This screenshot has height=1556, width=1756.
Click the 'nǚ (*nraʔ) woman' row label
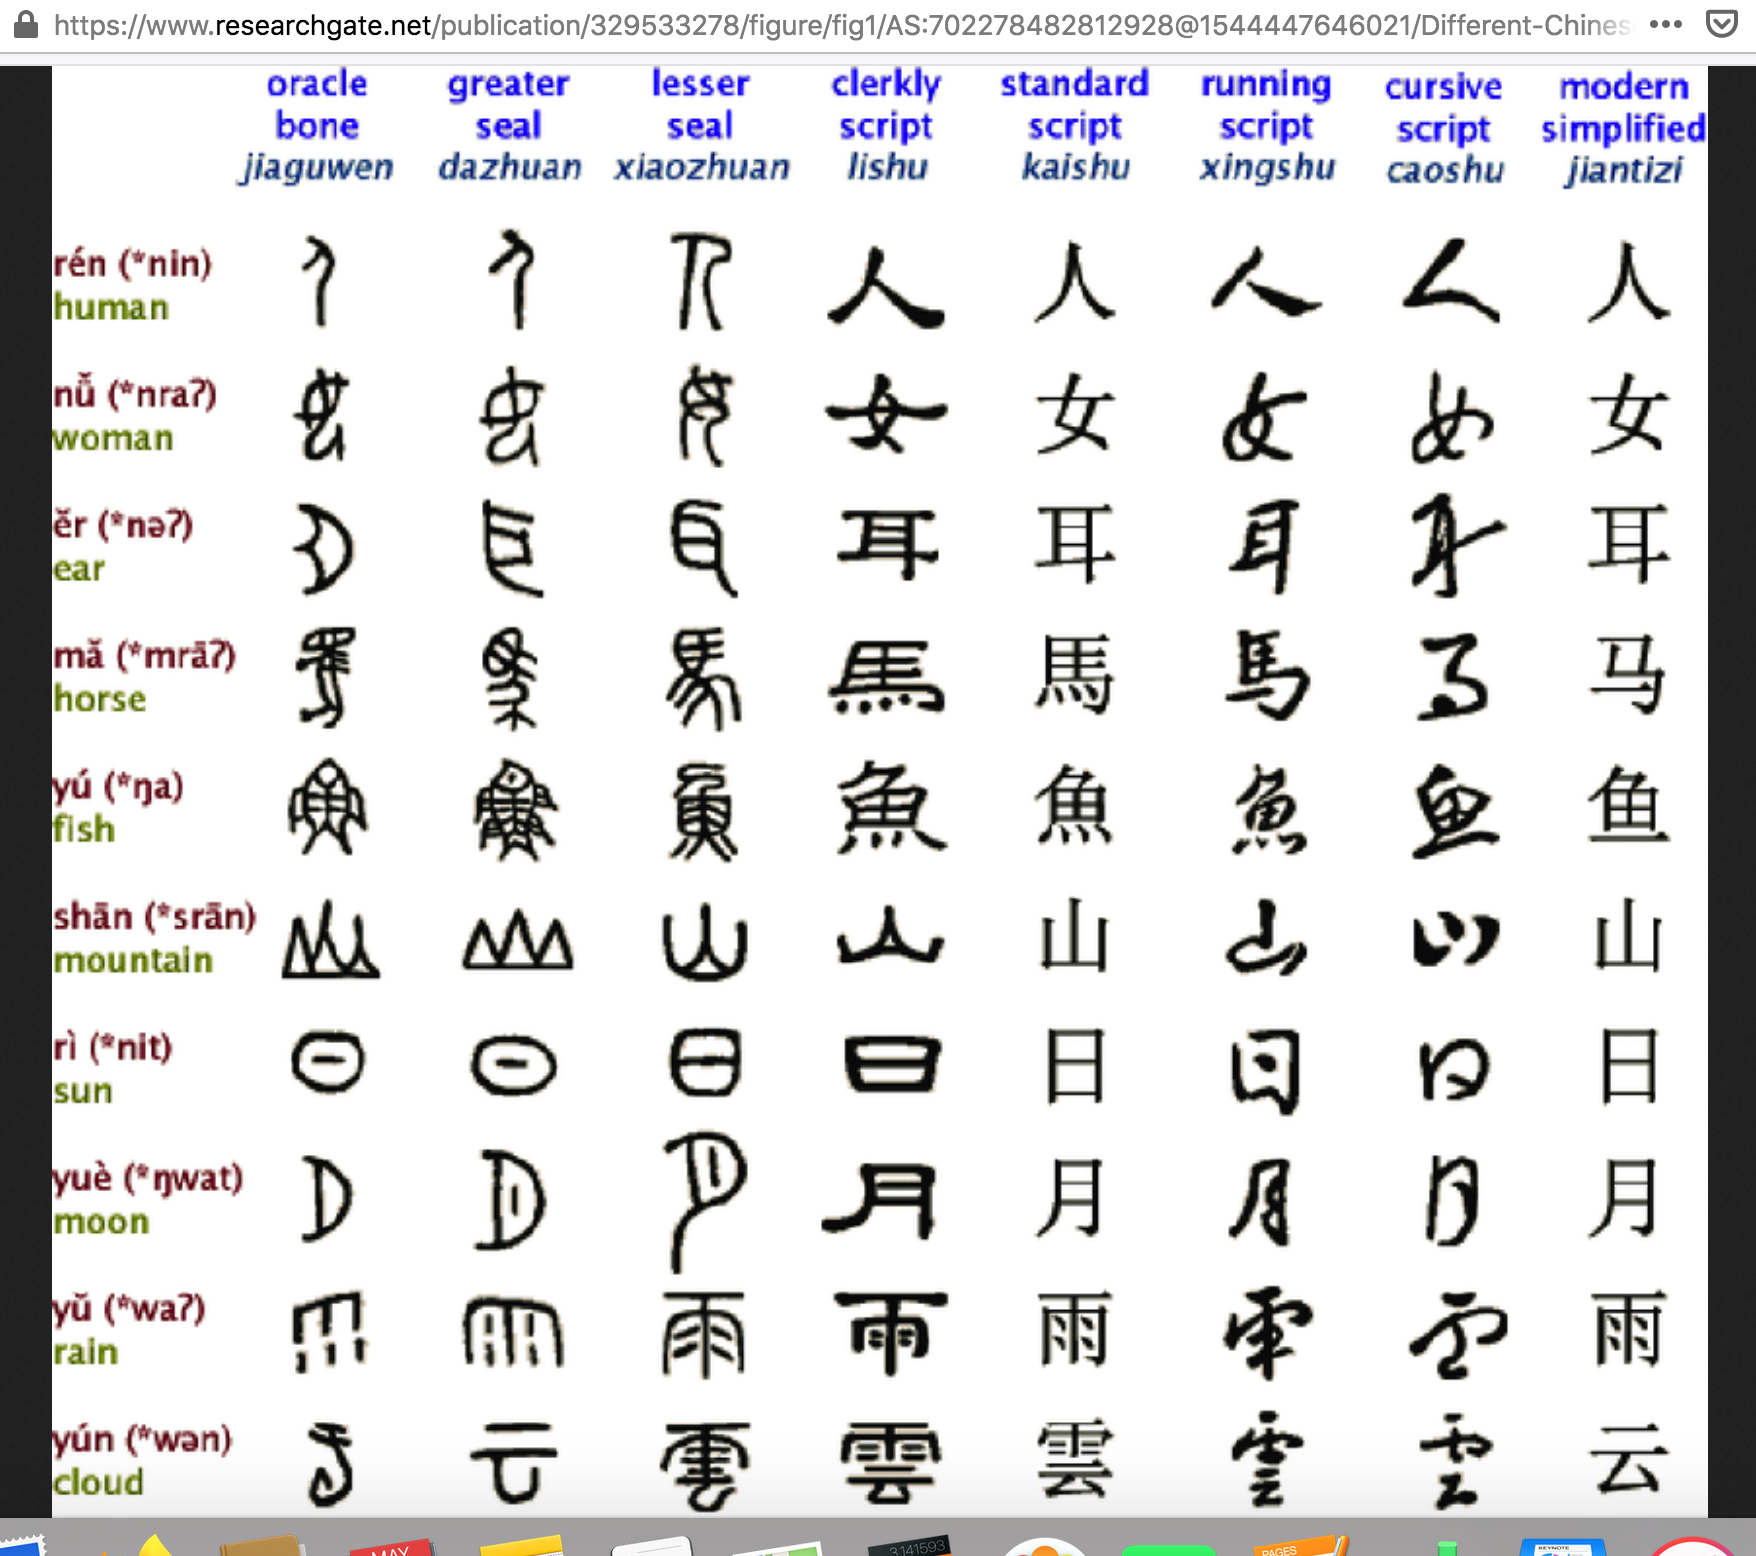click(135, 416)
